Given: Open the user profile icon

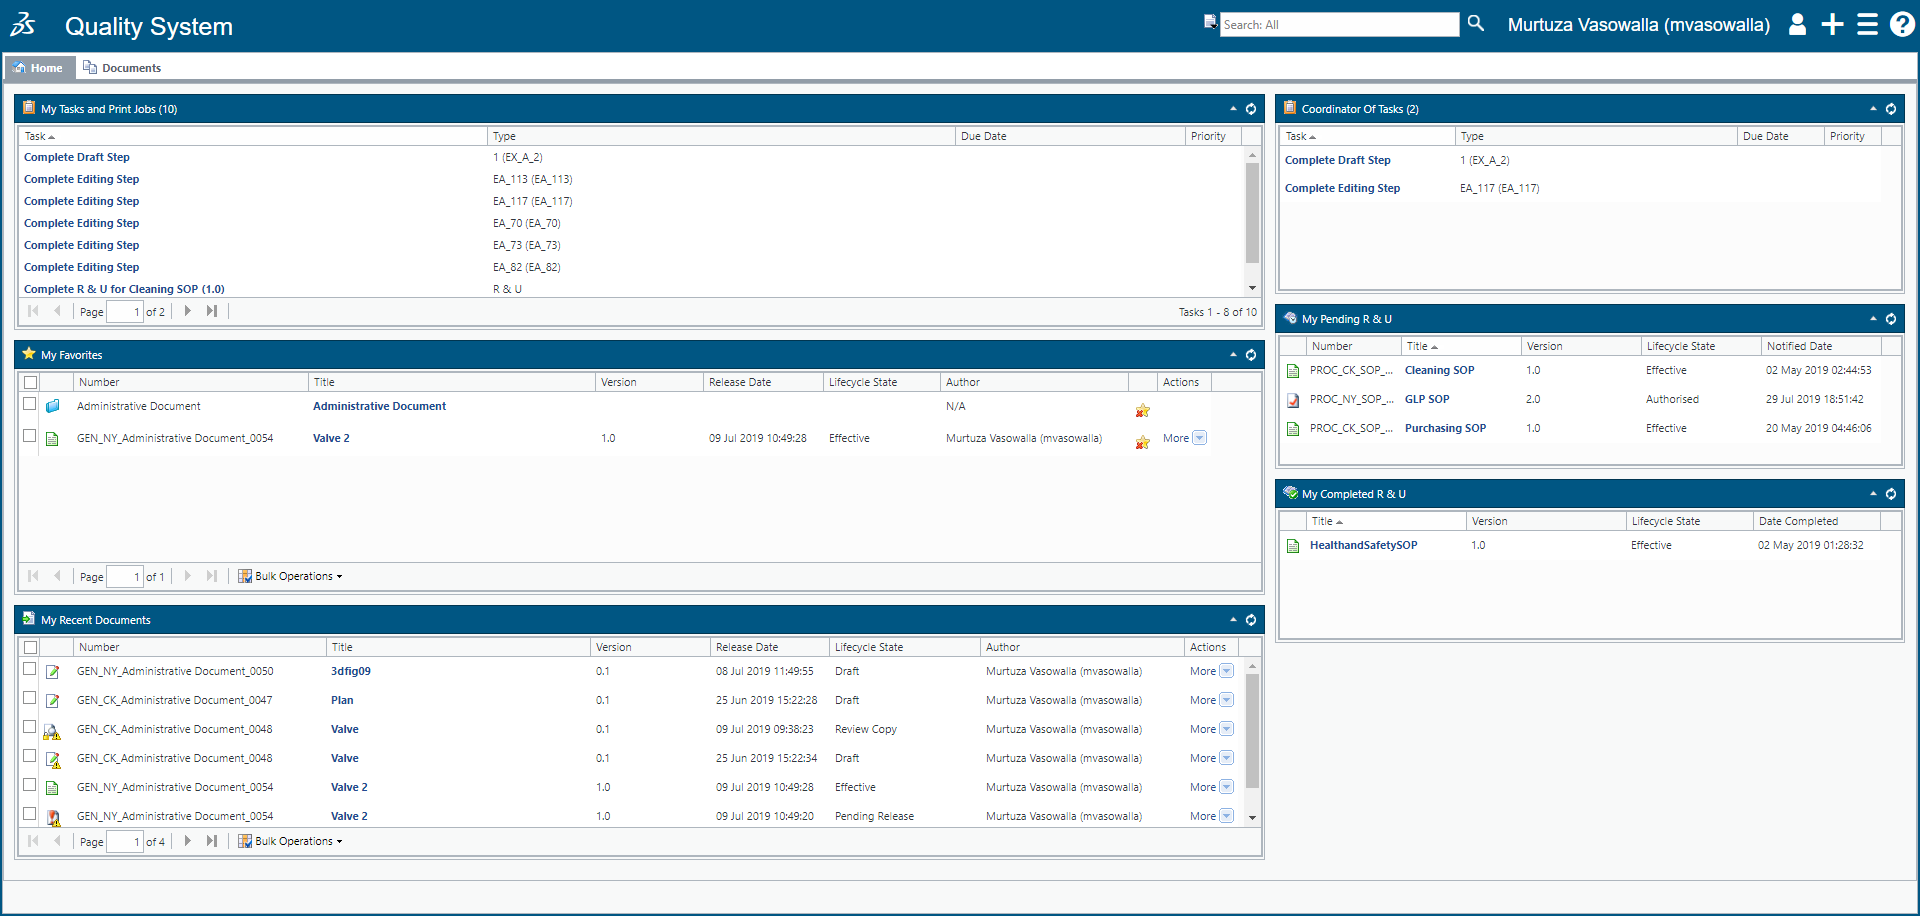Looking at the screenshot, I should [x=1797, y=24].
